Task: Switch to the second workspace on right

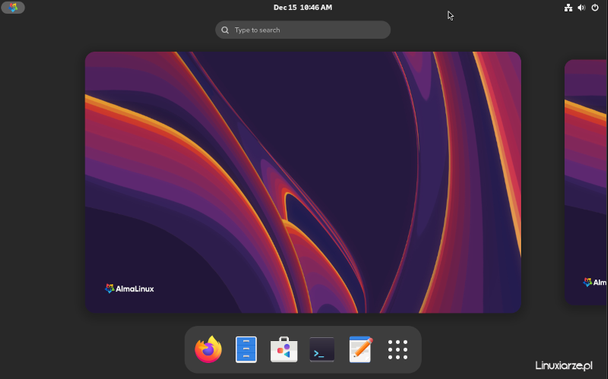Action: point(586,182)
